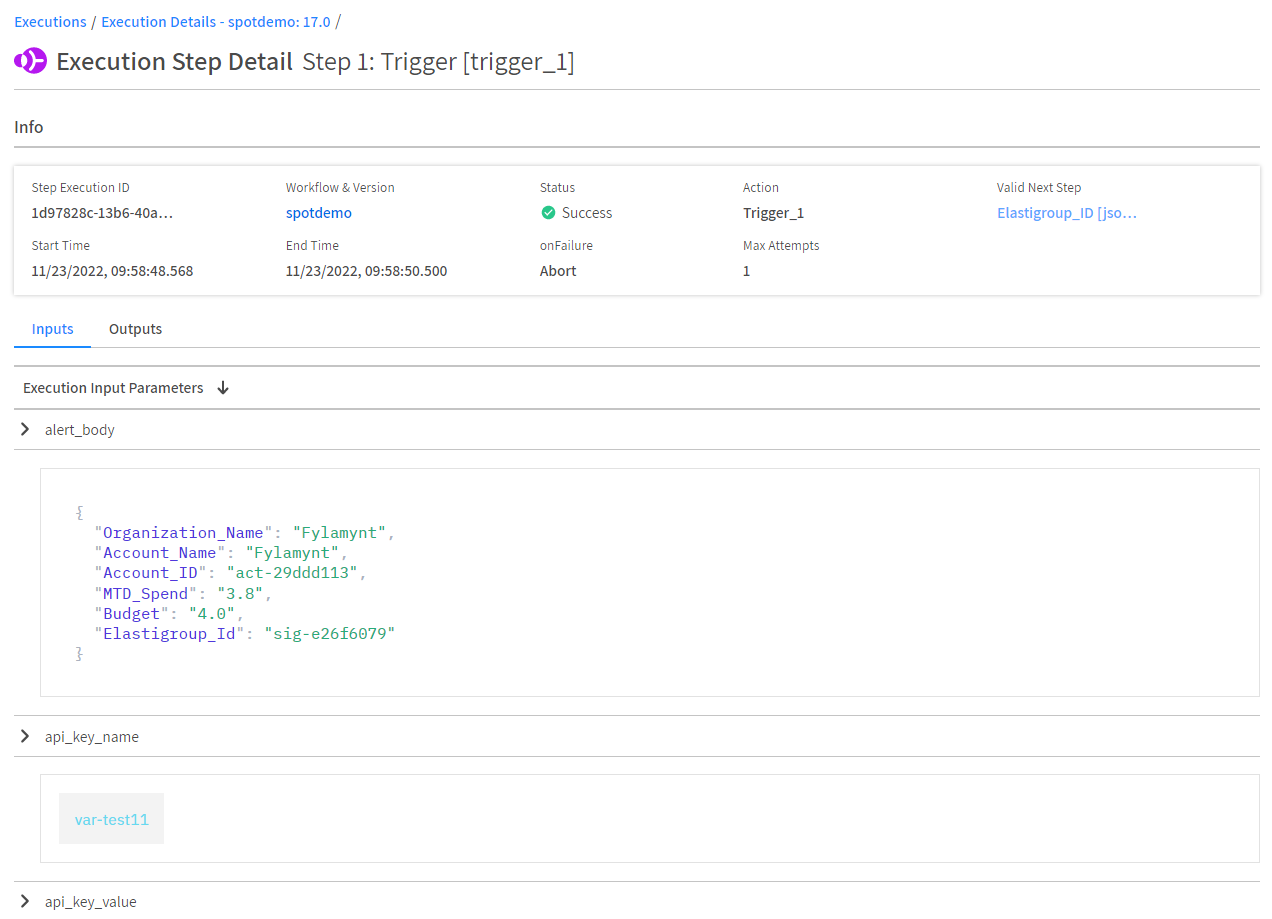Click the green Success status check icon
The height and width of the screenshot is (919, 1272).
(x=548, y=213)
